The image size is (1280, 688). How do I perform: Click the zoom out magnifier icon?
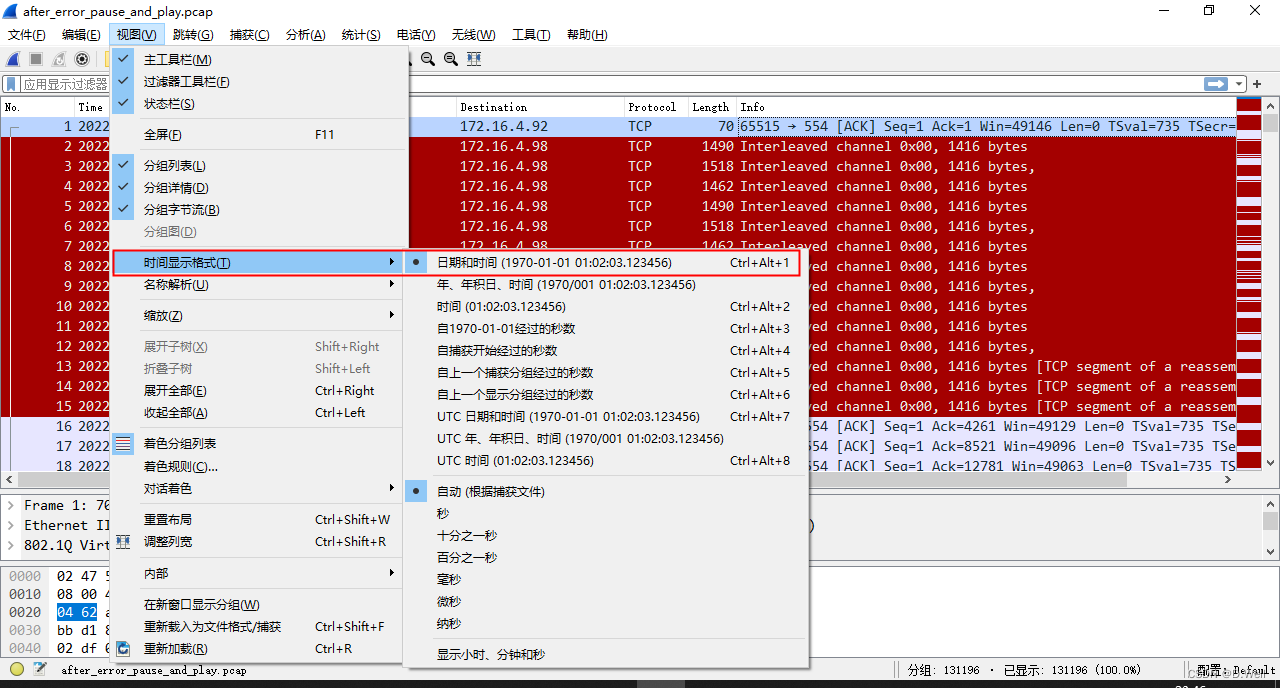click(429, 59)
